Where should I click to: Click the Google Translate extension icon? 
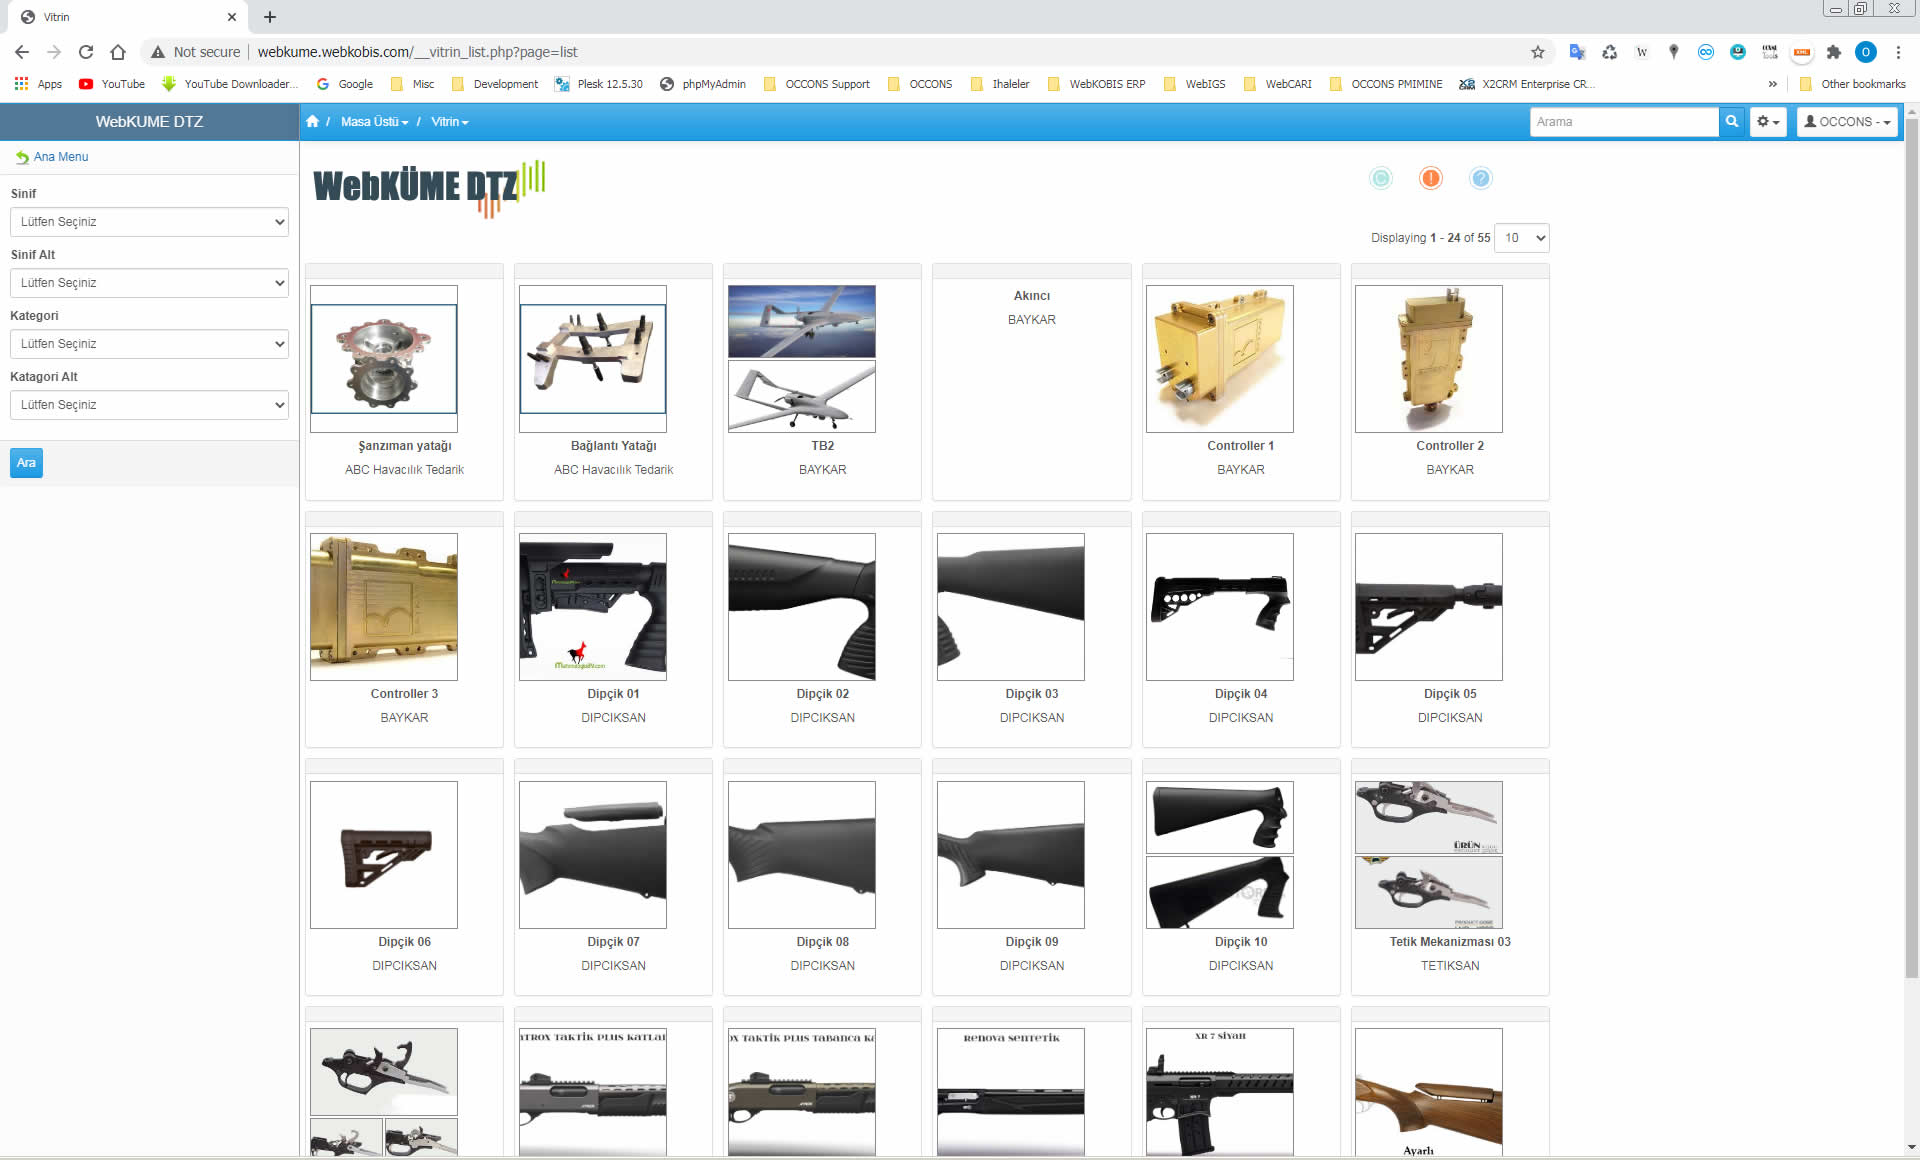point(1577,52)
